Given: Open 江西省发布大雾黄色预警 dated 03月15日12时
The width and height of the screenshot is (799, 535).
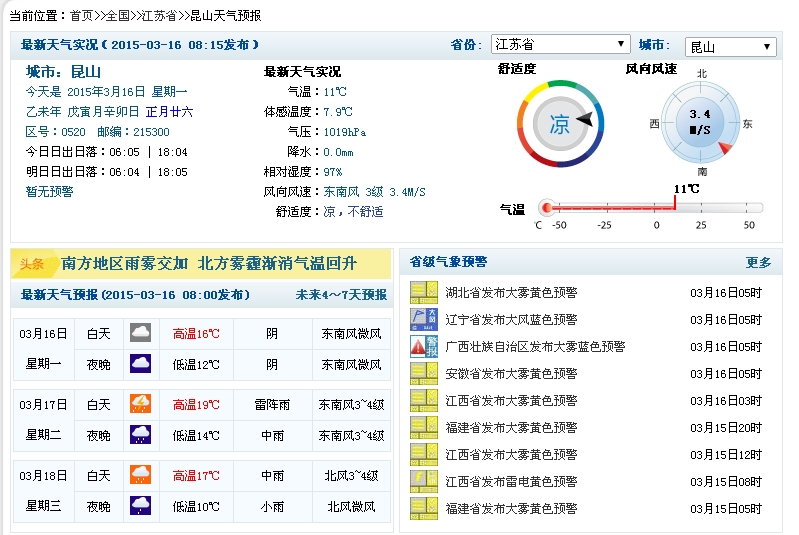Looking at the screenshot, I should (511, 454).
